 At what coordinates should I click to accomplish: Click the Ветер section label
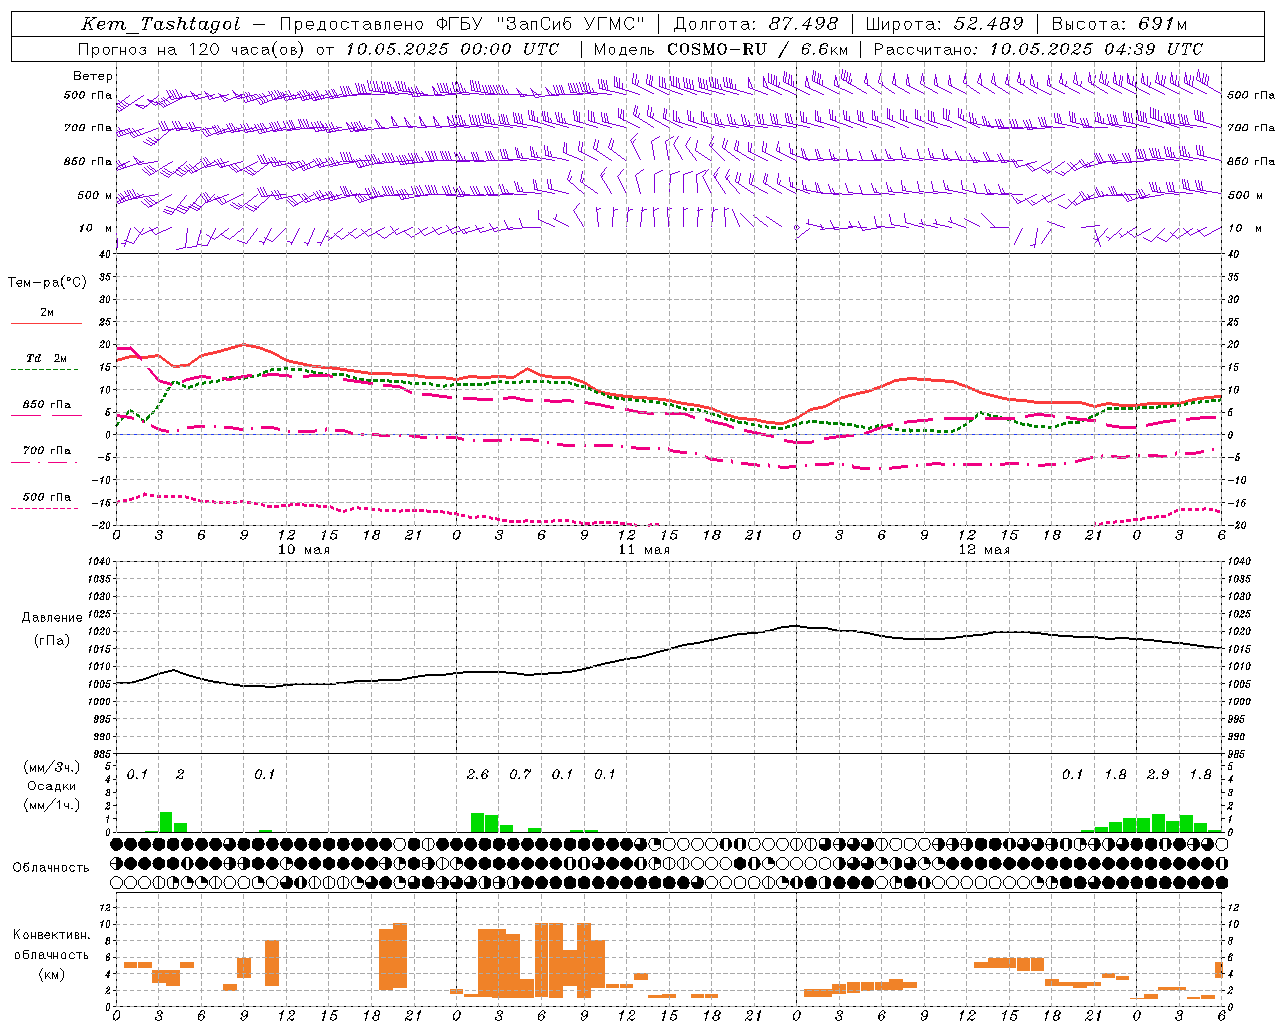click(93, 76)
